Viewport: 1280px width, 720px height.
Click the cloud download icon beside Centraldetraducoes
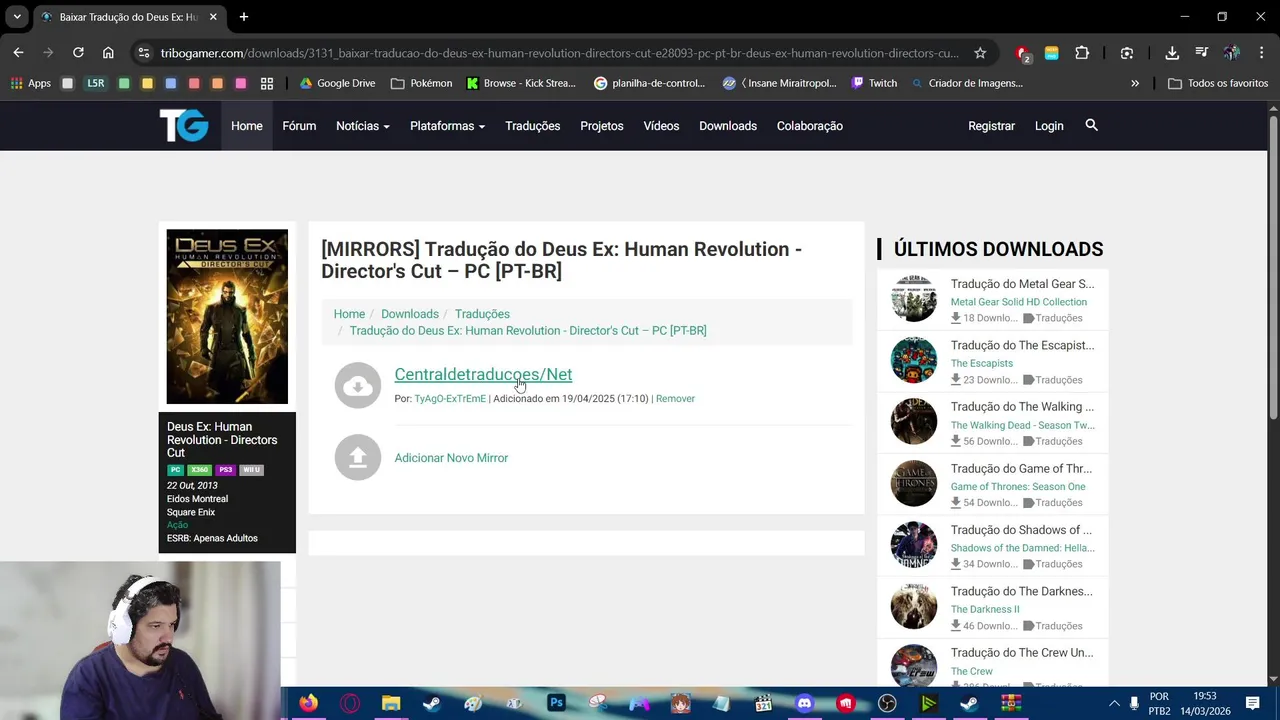(358, 386)
